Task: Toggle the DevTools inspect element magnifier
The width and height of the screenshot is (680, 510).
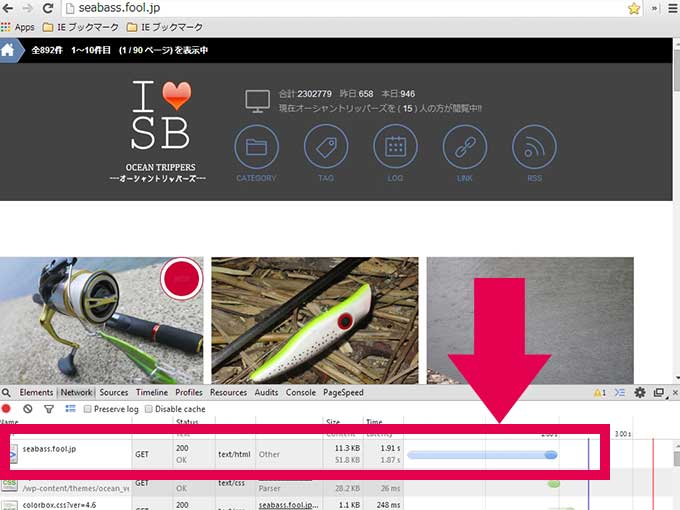Action: click(7, 393)
